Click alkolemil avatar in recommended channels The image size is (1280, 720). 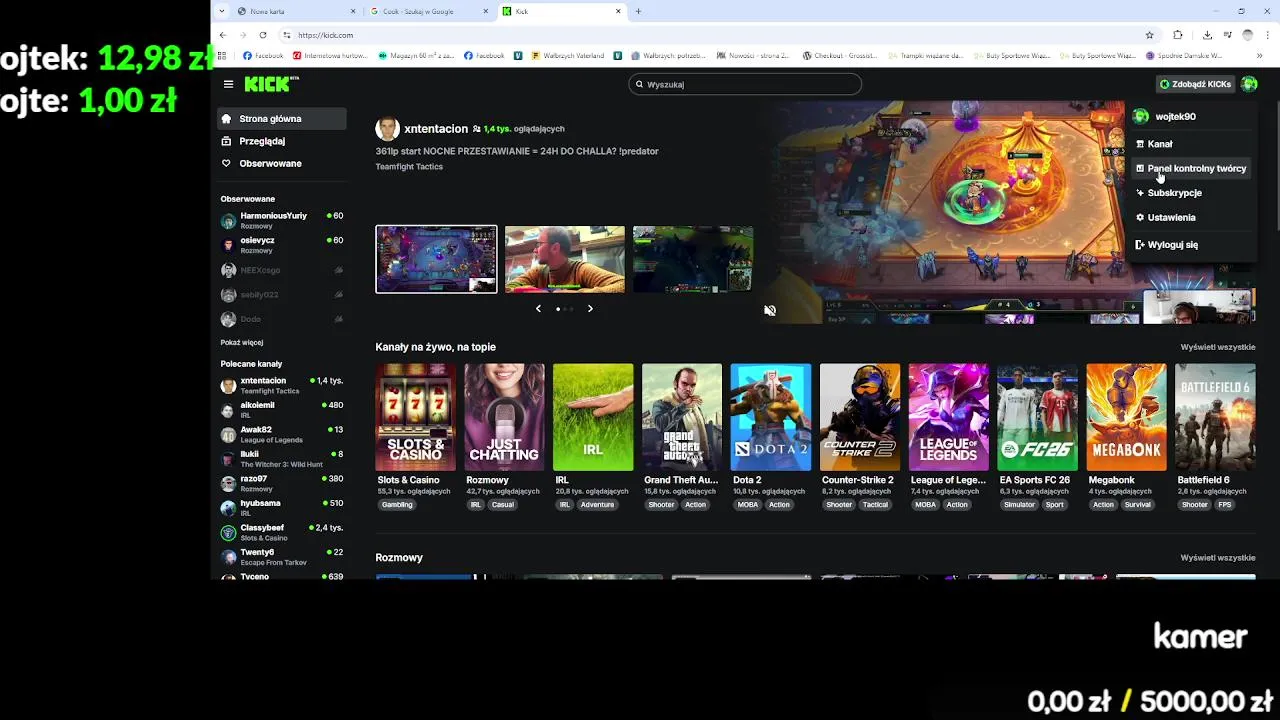point(228,410)
